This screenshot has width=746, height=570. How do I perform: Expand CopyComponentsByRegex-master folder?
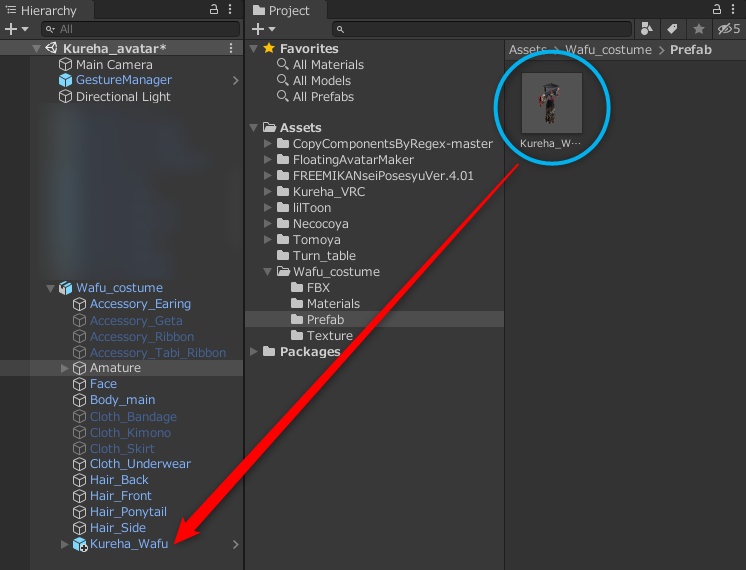[268, 143]
